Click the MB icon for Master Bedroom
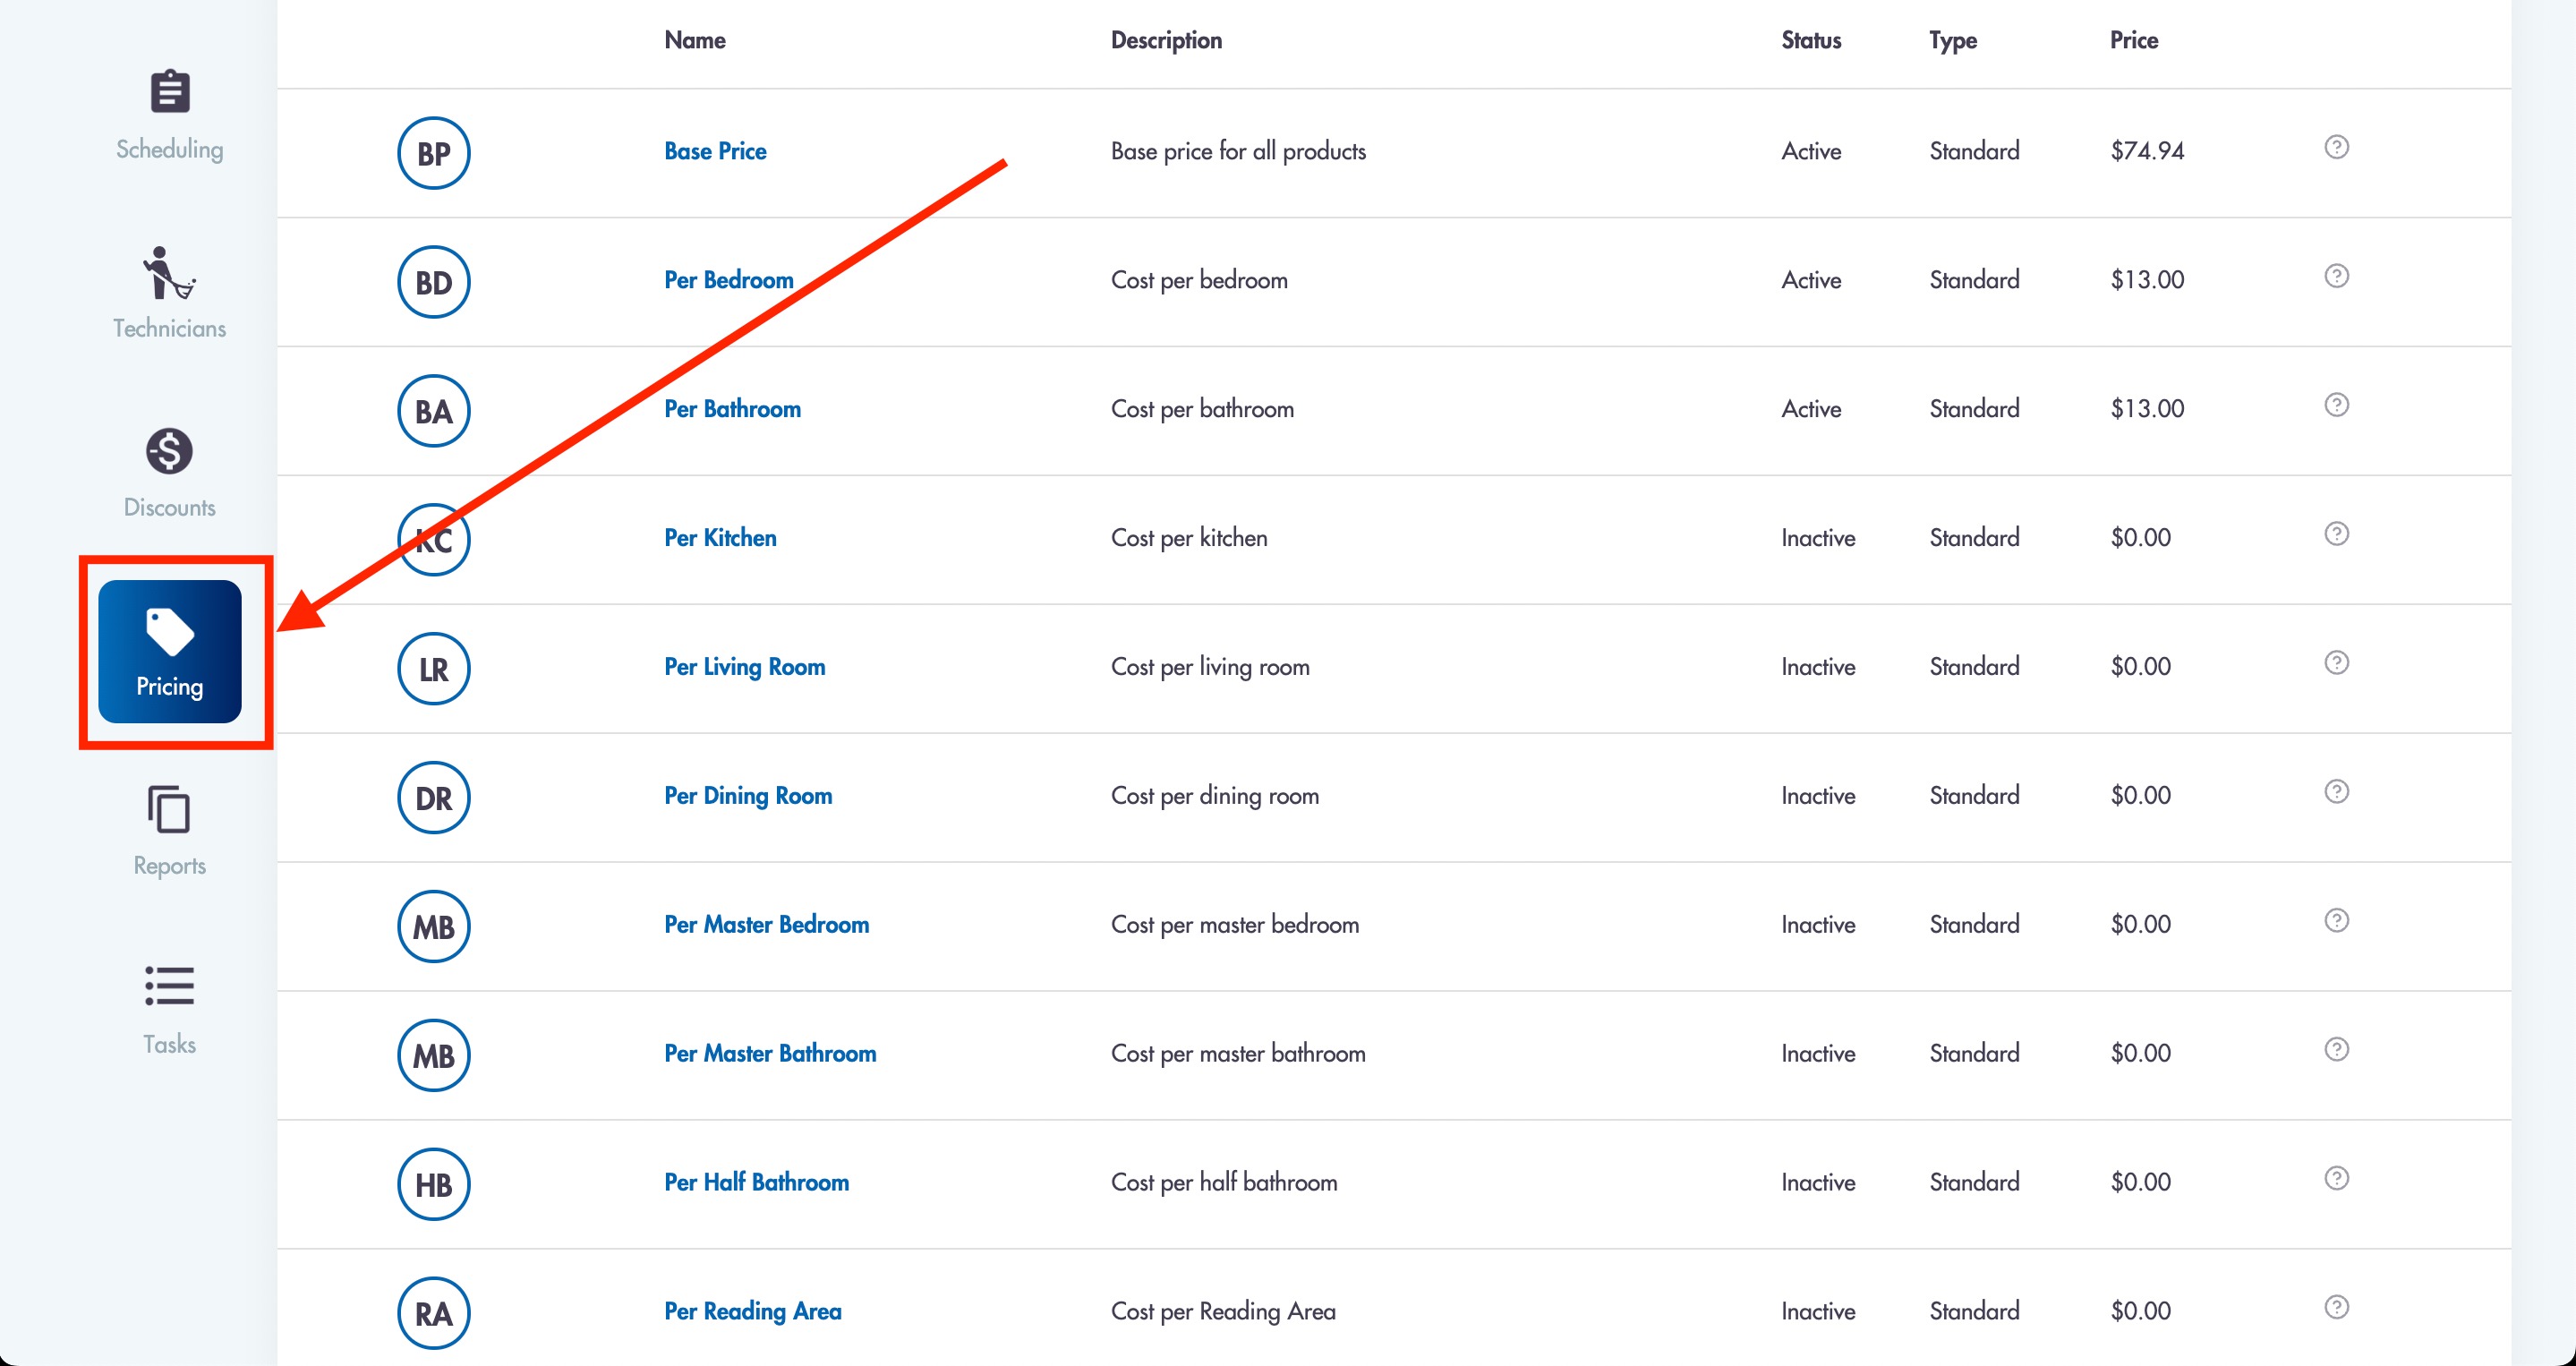 click(433, 927)
